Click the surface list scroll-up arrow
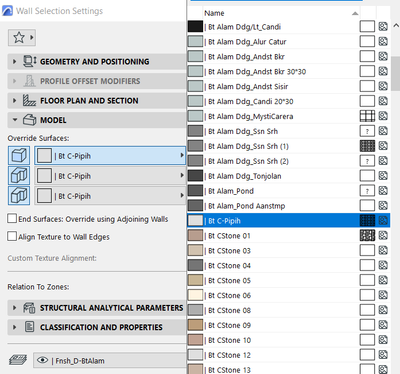Viewport: 400px width, 374px height. coord(396,26)
